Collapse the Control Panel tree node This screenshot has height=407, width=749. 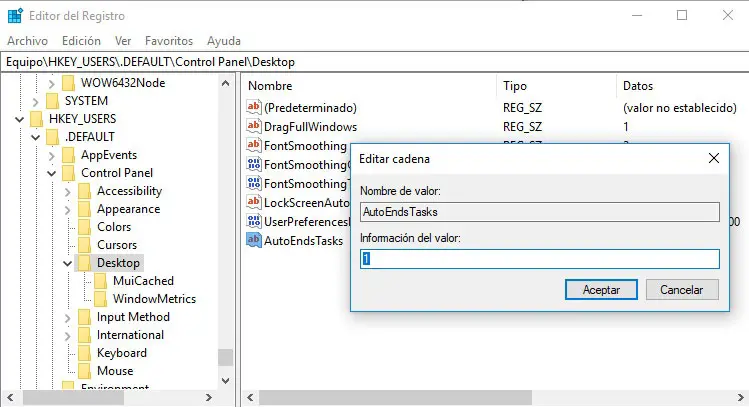[x=51, y=173]
